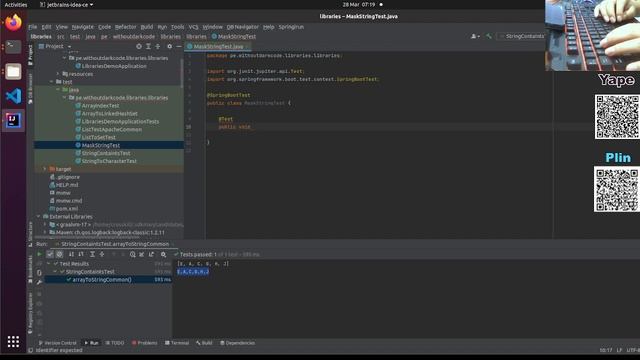This screenshot has height=360, width=640.
Task: Click the locate-file target icon in Project panel
Action: tap(139, 47)
